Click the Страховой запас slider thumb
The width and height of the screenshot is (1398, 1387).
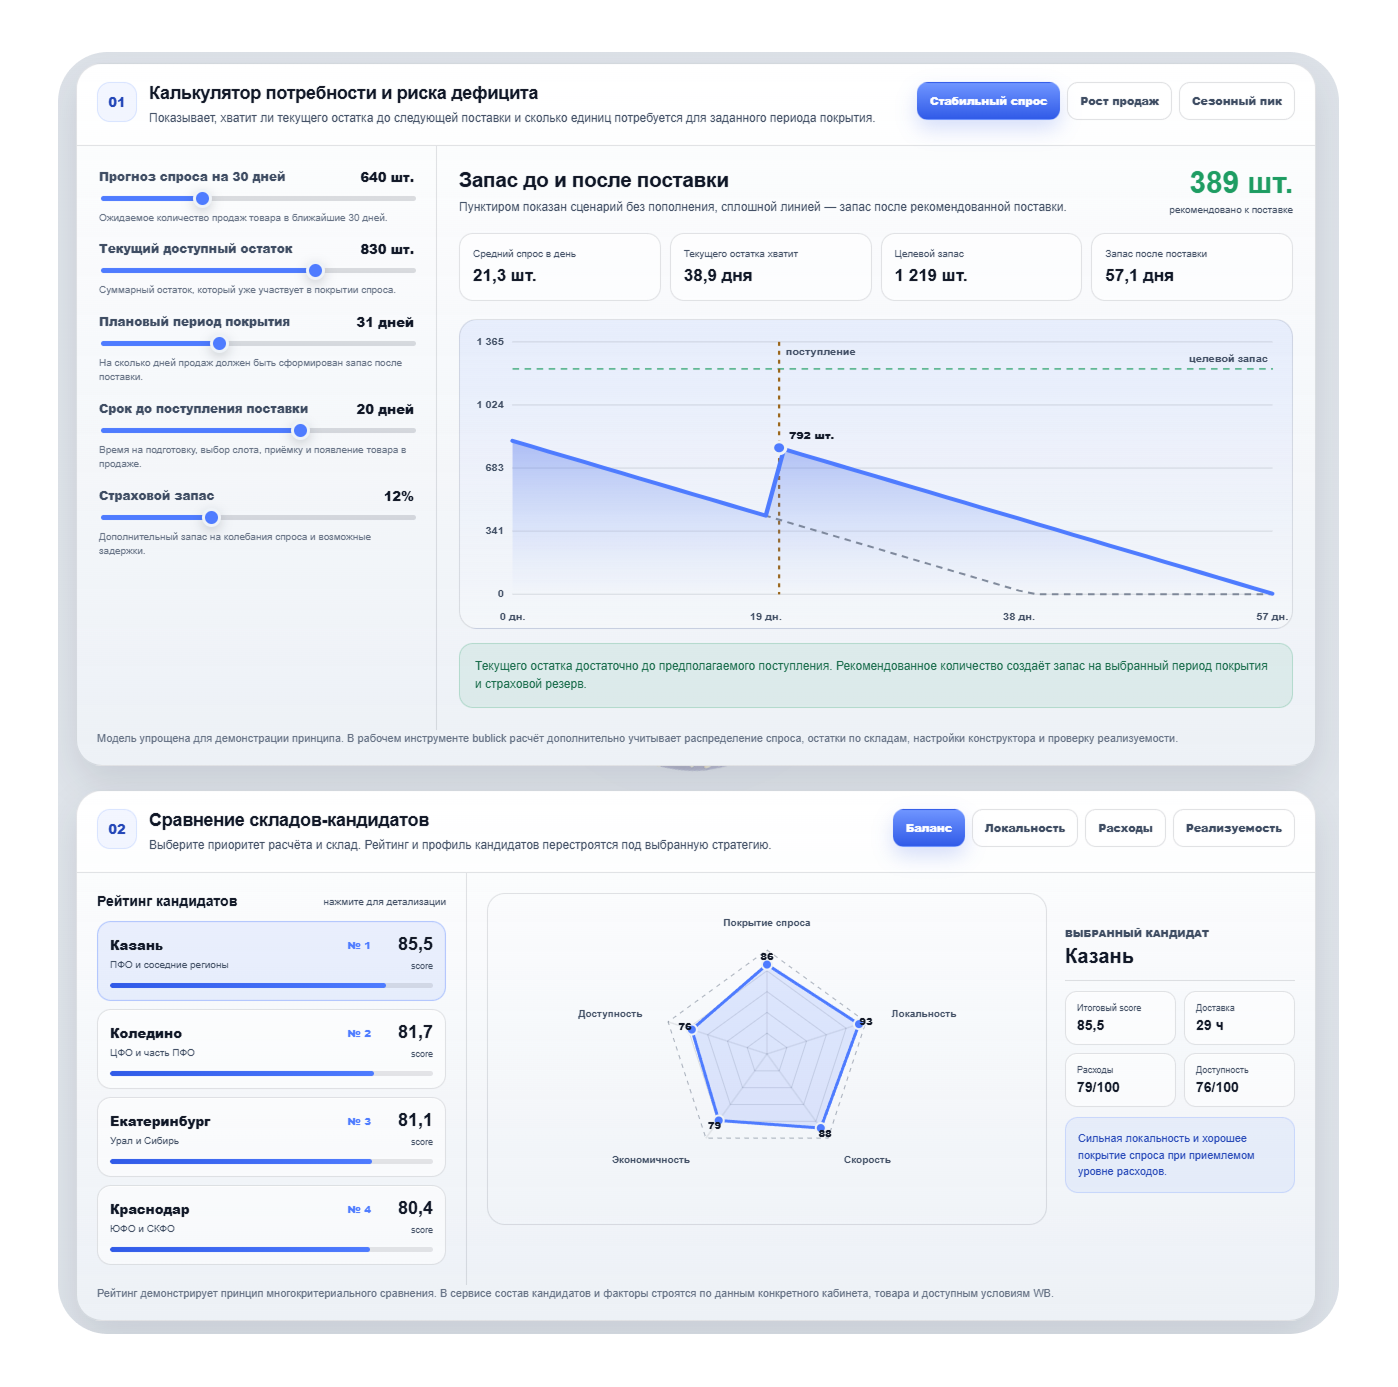tap(211, 517)
